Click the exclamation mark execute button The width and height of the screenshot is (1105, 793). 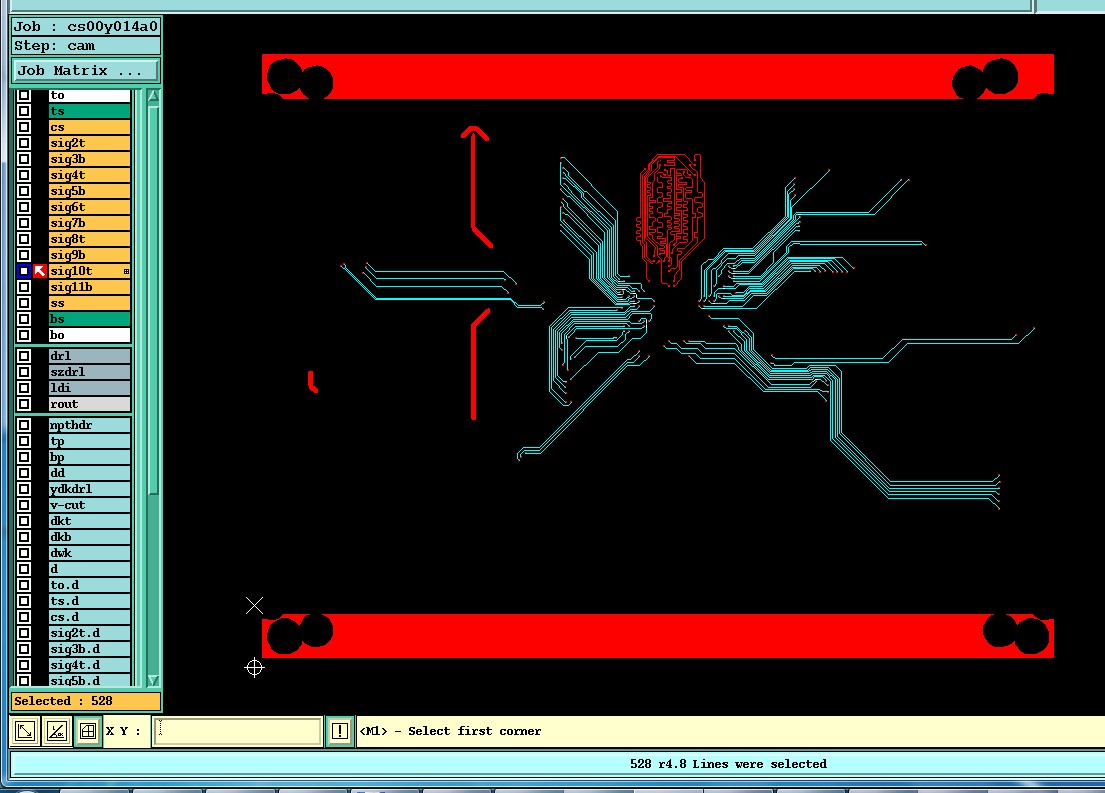pos(340,731)
